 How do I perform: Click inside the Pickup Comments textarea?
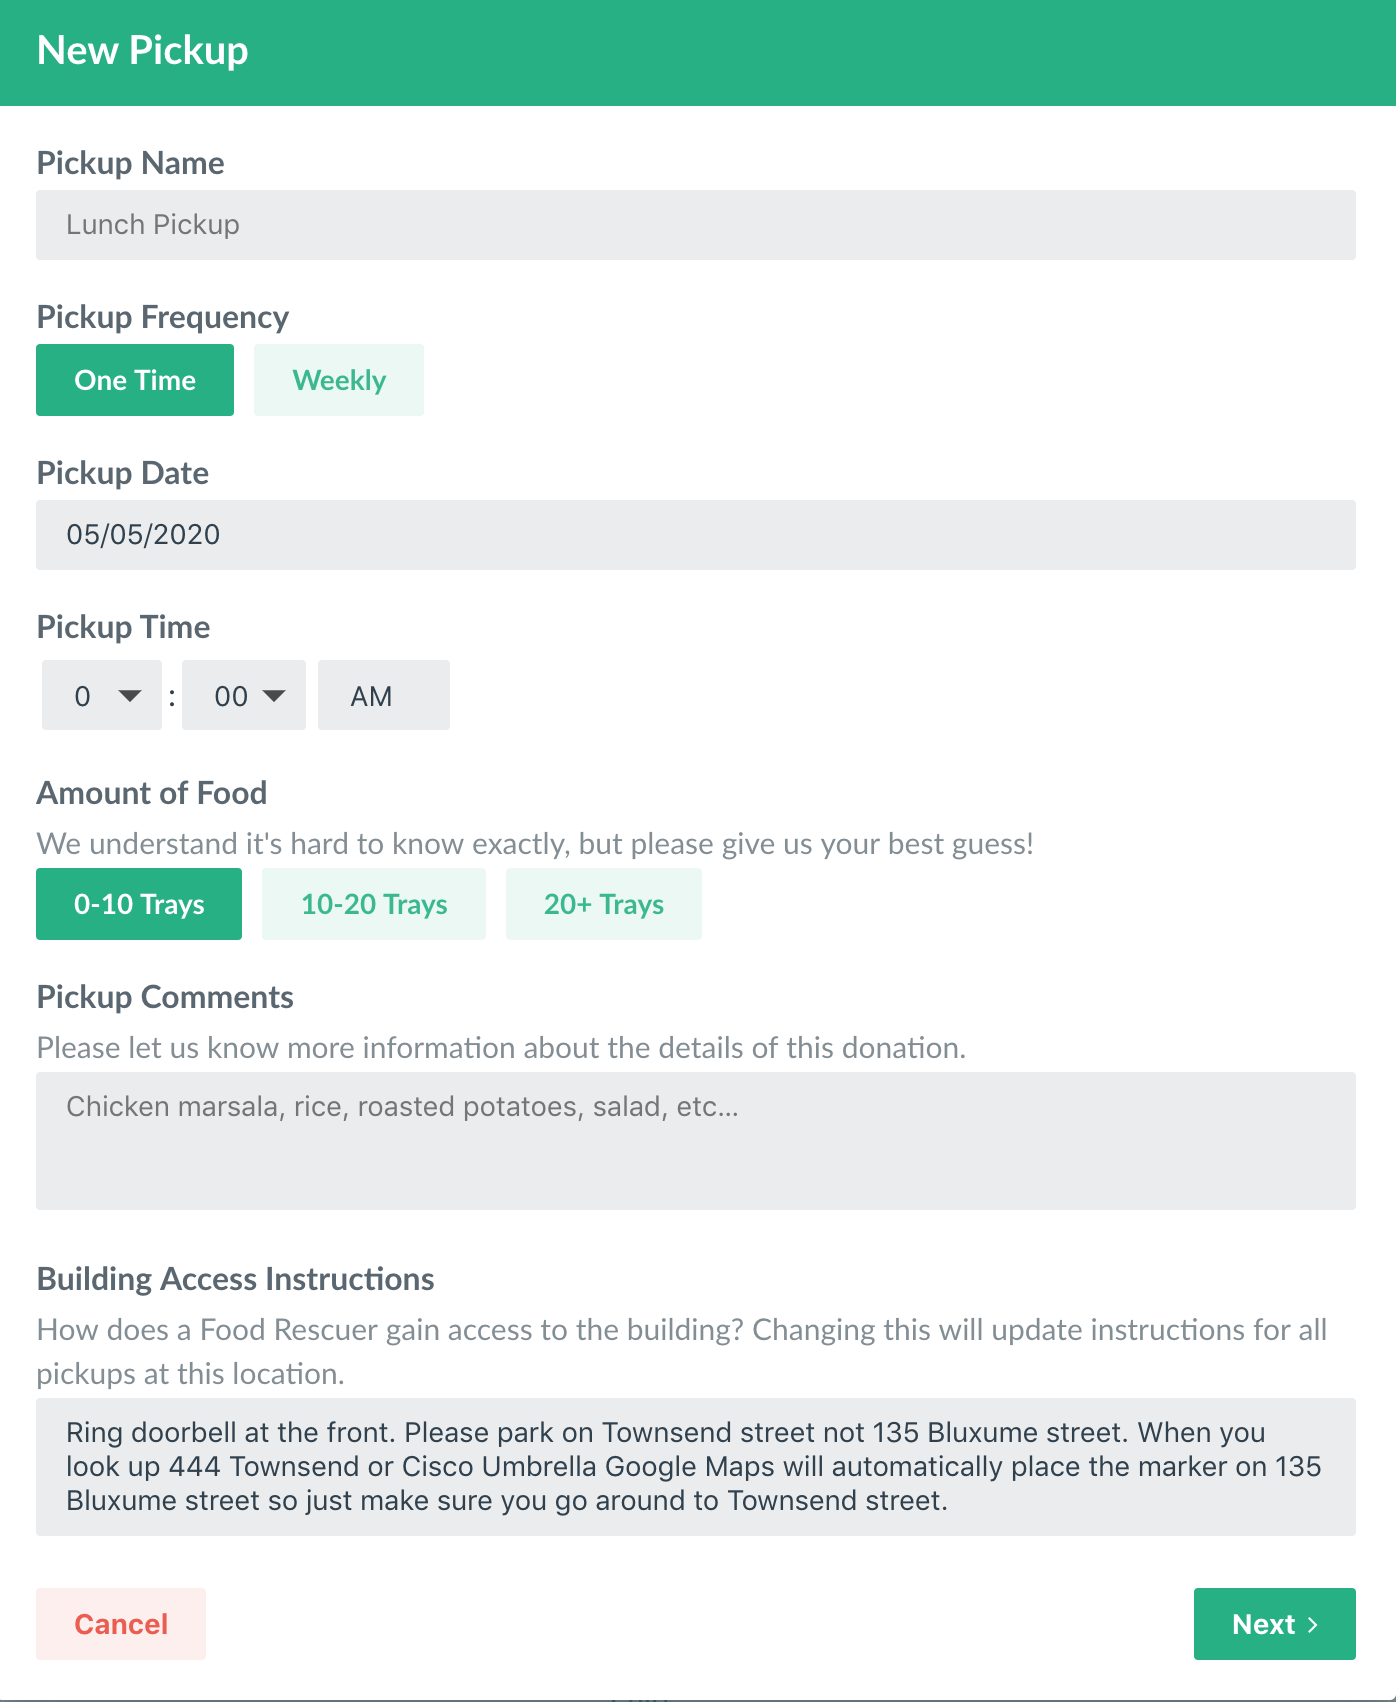697,1140
